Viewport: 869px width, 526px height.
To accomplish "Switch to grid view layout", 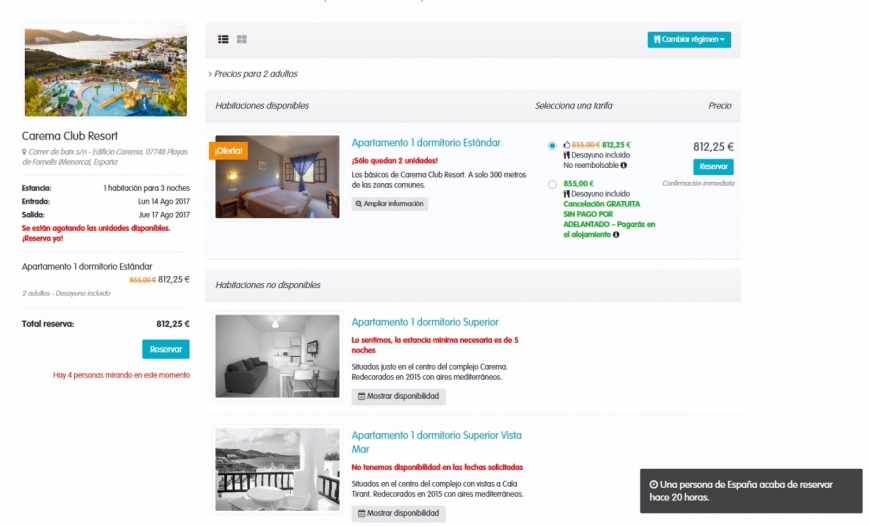I will coord(242,39).
